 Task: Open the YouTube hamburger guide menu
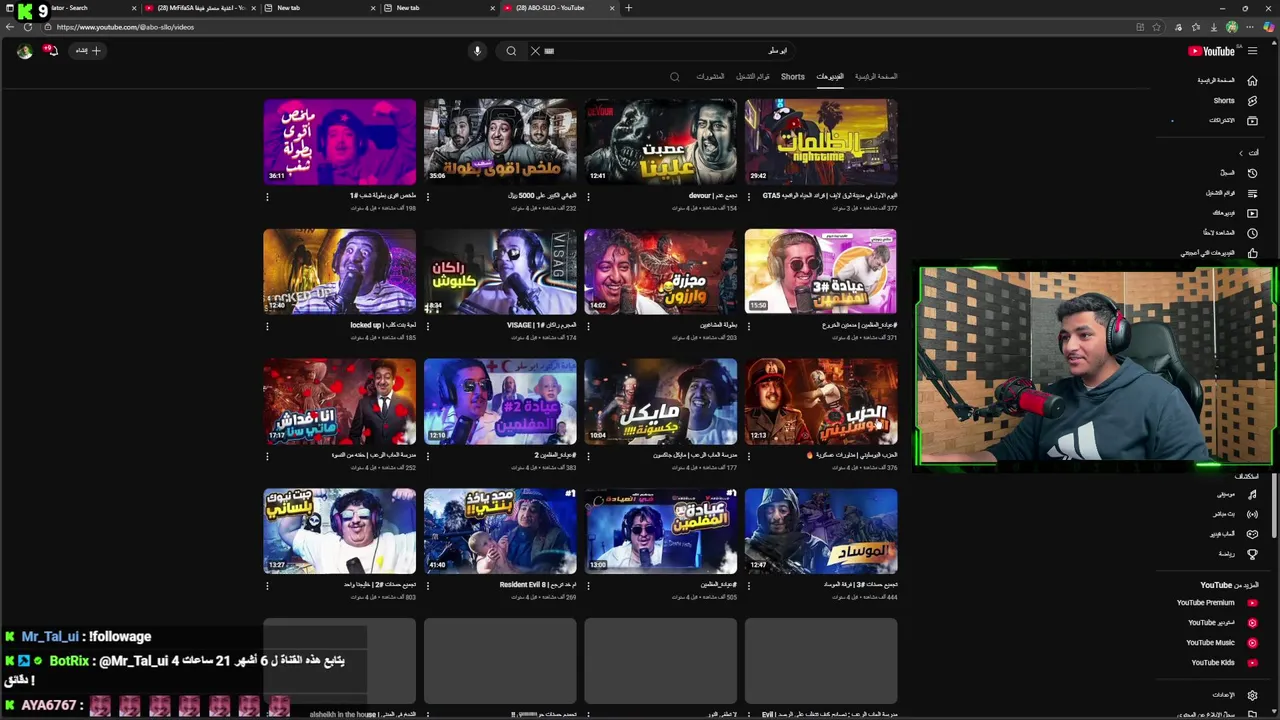point(1252,51)
